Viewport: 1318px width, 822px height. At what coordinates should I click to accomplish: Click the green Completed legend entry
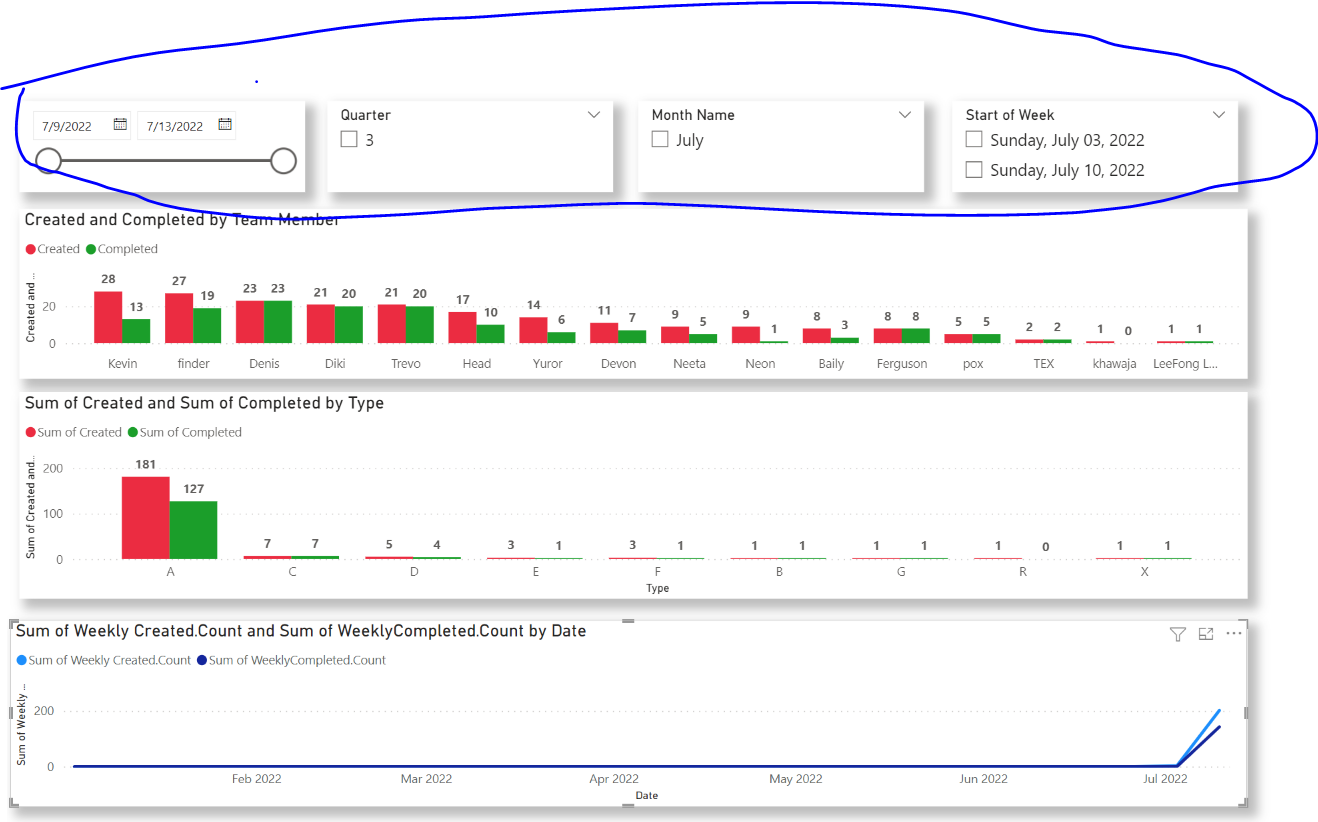122,249
